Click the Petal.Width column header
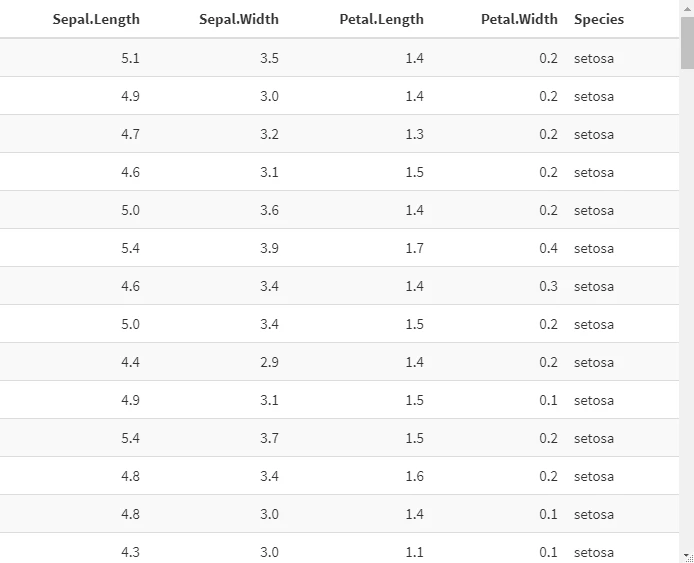This screenshot has height=563, width=694. click(x=519, y=19)
